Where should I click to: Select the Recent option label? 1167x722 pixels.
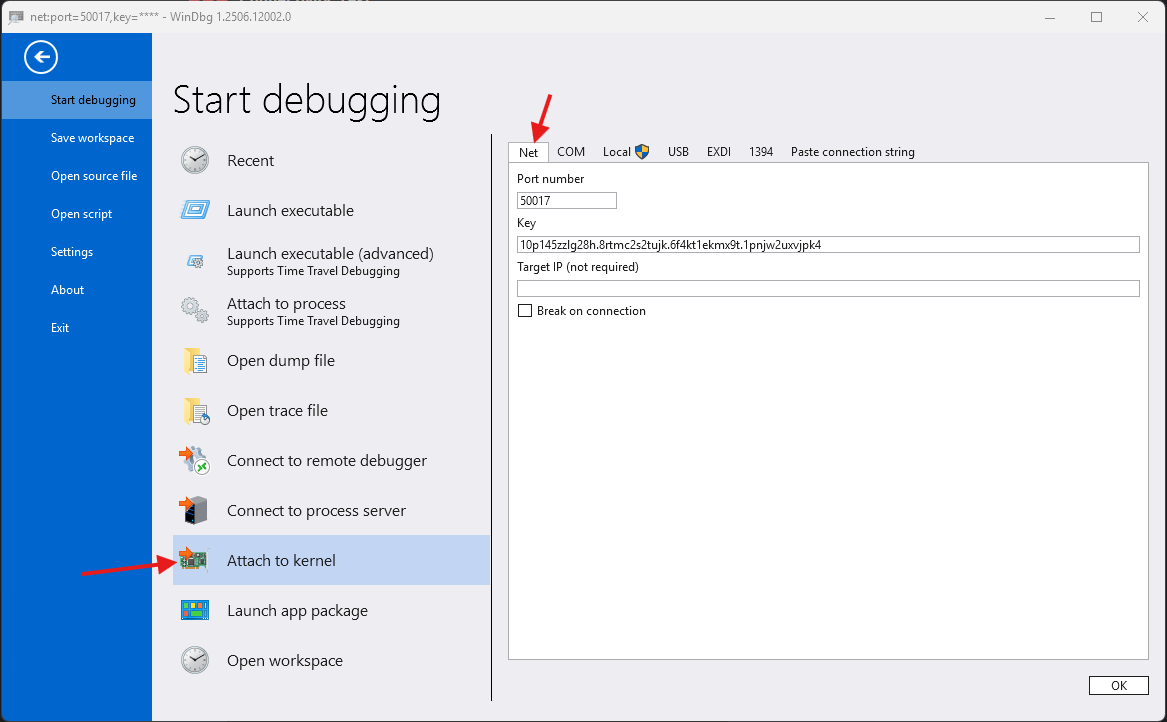point(251,161)
